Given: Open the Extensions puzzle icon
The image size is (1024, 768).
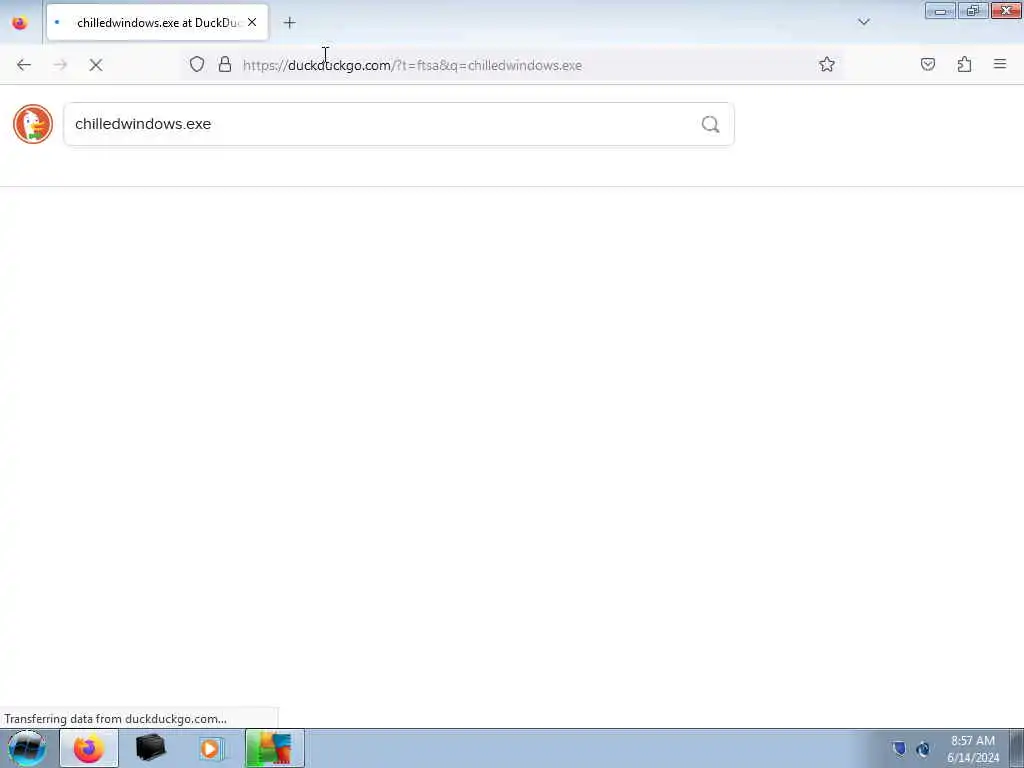Looking at the screenshot, I should [x=964, y=64].
